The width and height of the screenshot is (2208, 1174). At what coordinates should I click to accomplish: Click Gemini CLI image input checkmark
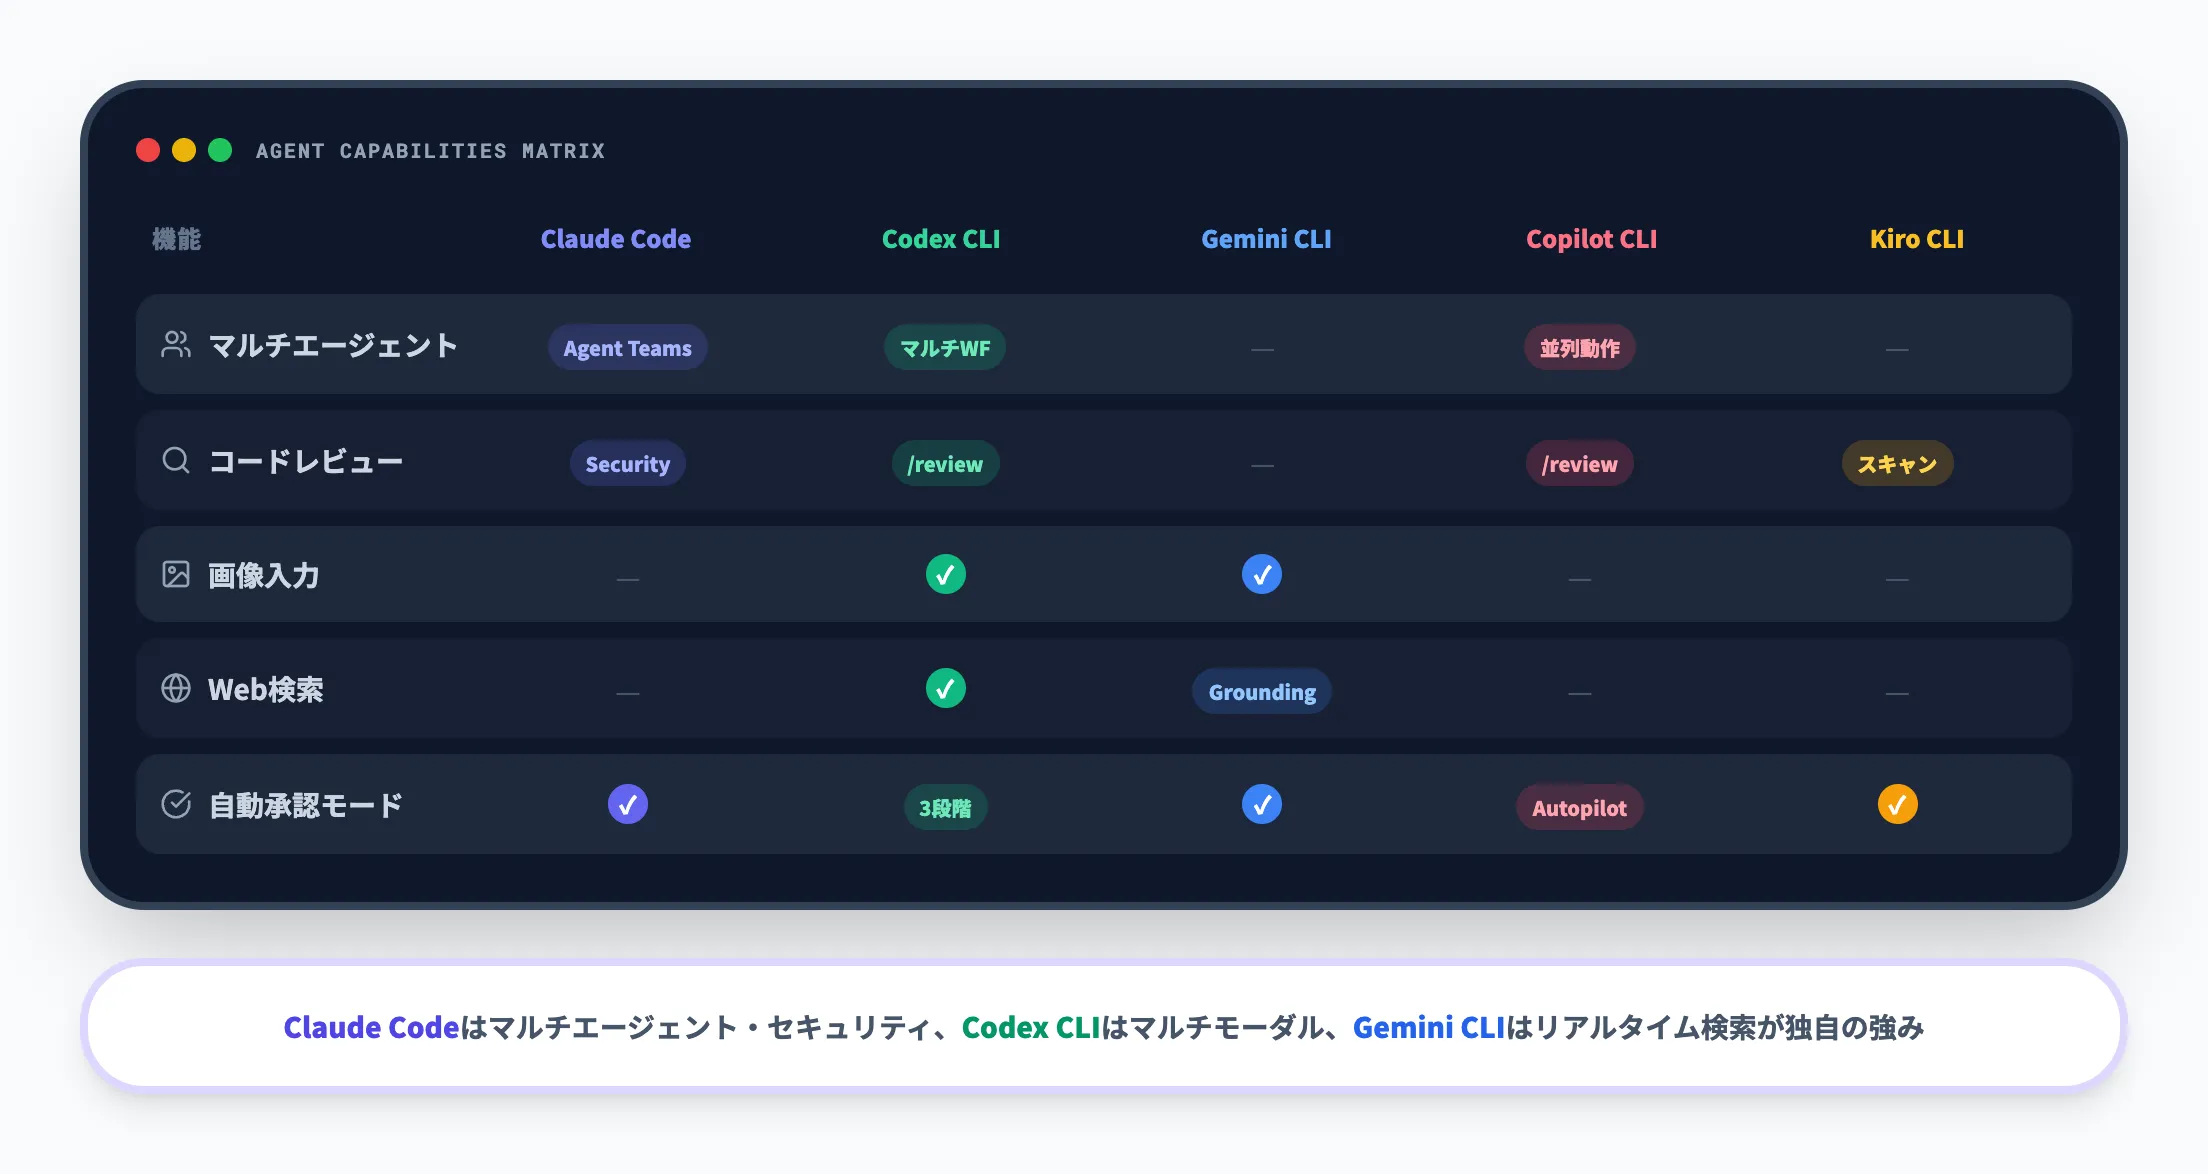tap(1262, 574)
